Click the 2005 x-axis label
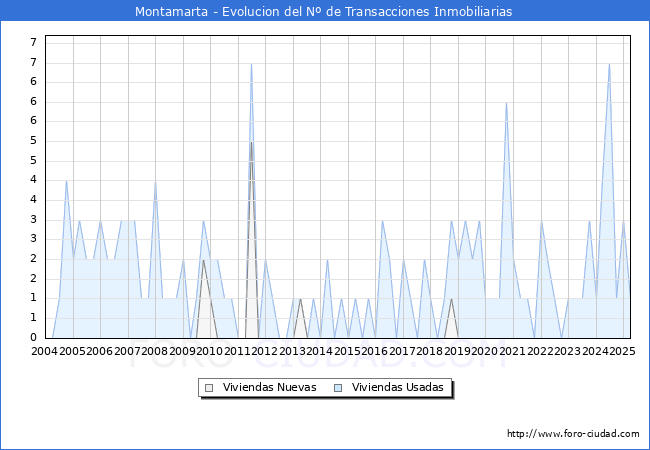Screen dimensions: 650x450 pos(72,351)
